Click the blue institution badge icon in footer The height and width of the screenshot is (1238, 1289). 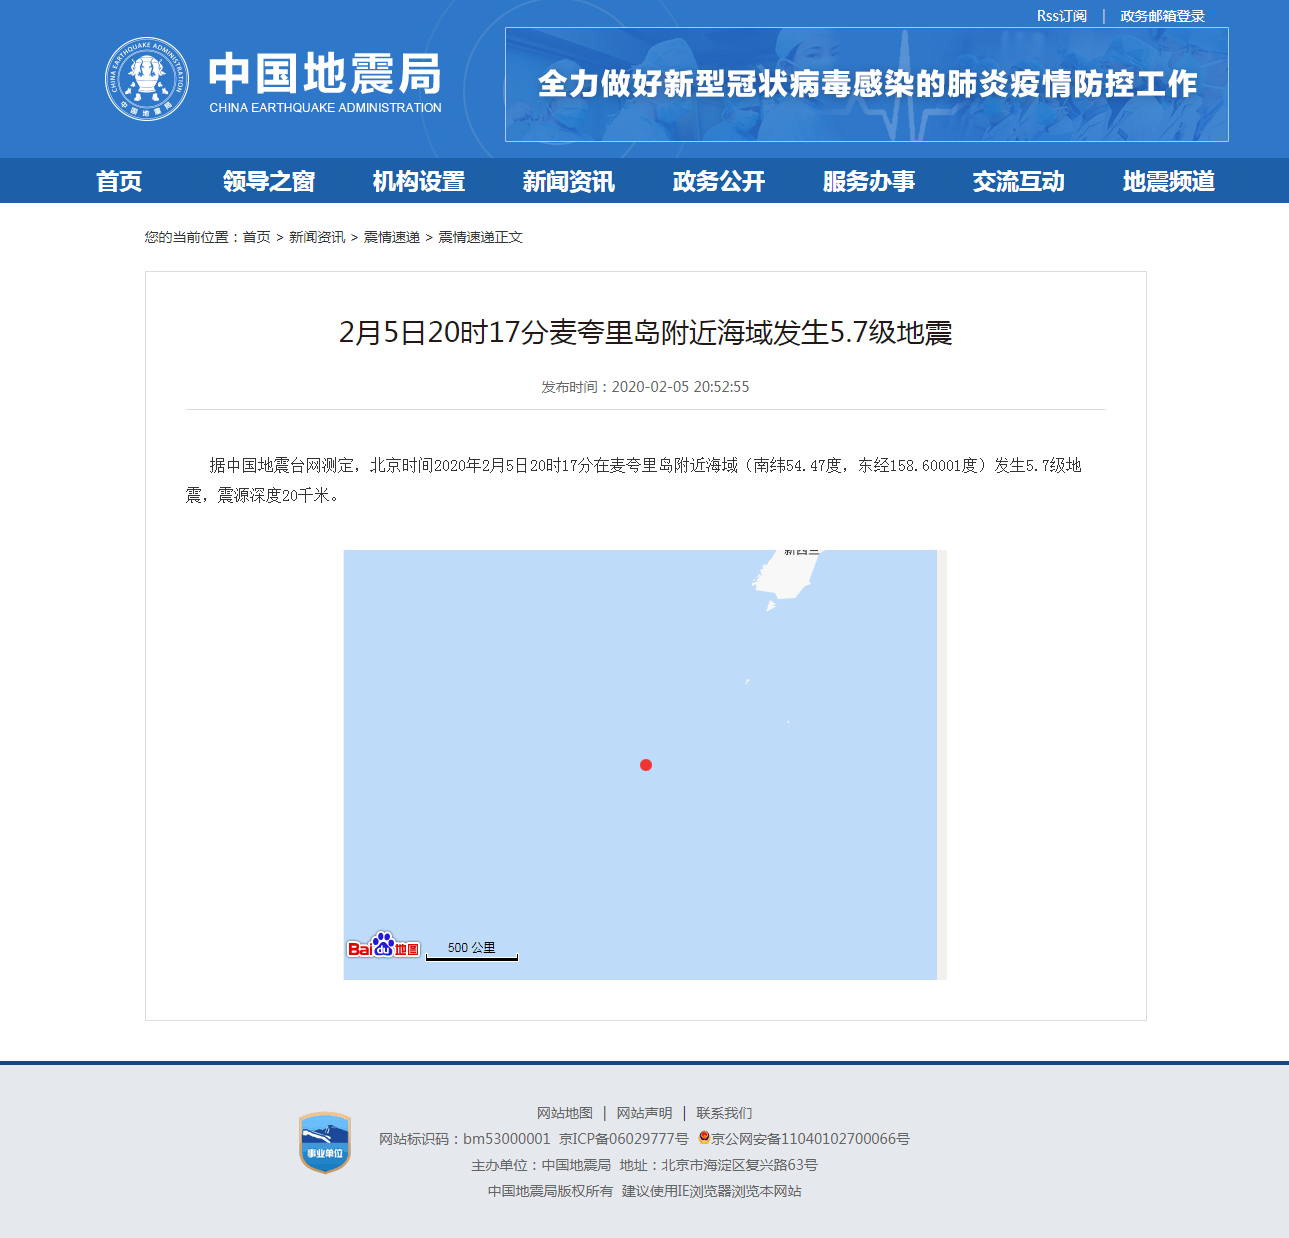click(x=325, y=1142)
